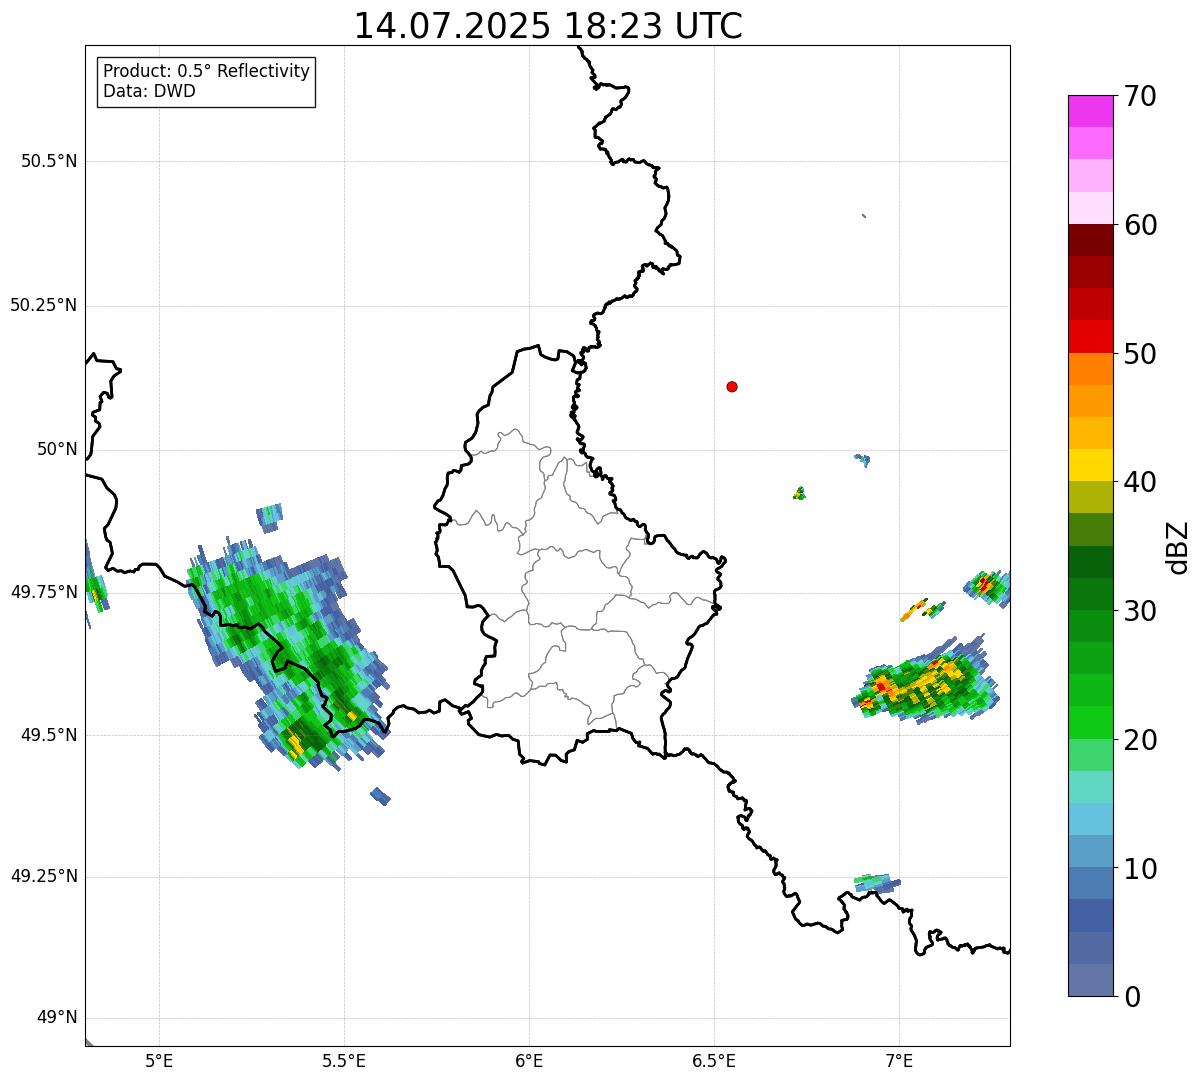Click the 'Data: DWD' label

149,91
